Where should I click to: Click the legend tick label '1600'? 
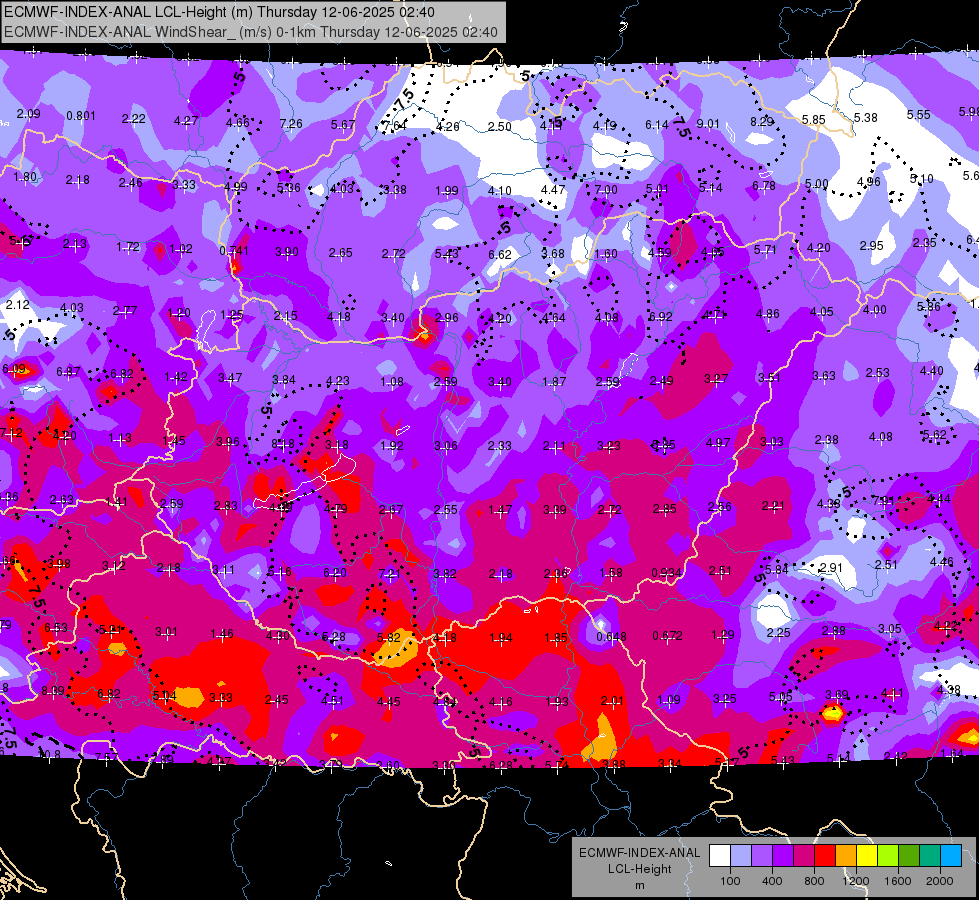(x=898, y=881)
